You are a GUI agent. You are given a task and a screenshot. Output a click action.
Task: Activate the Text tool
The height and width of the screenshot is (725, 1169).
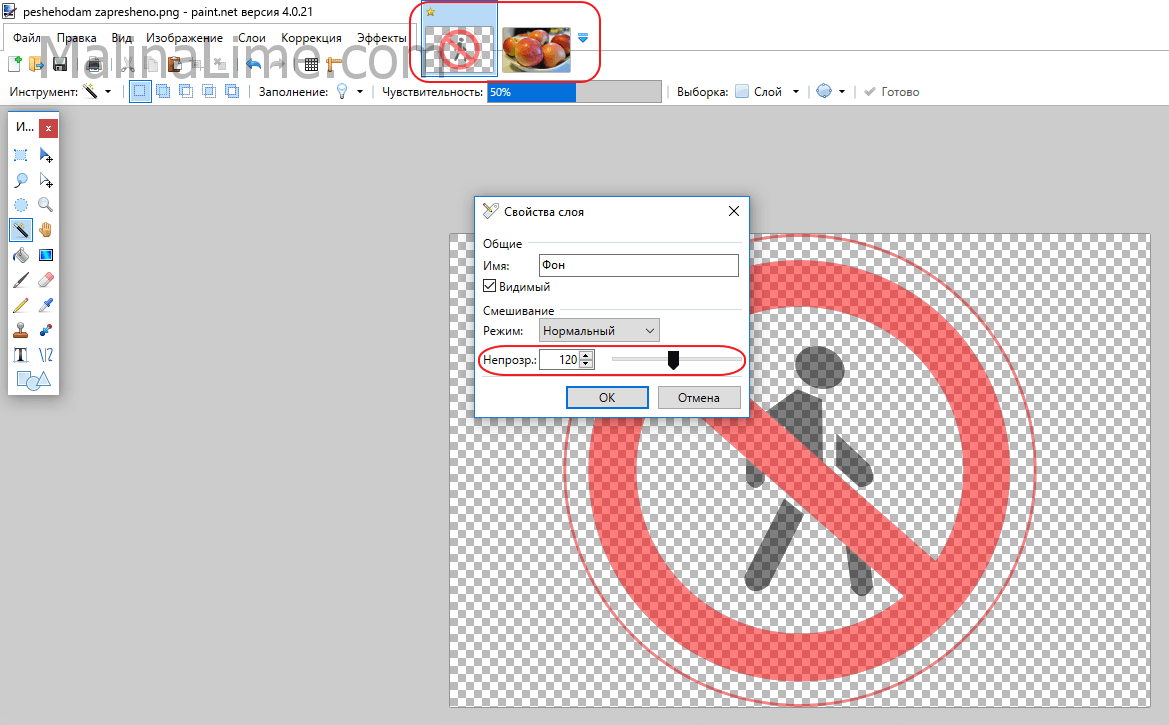click(x=21, y=355)
